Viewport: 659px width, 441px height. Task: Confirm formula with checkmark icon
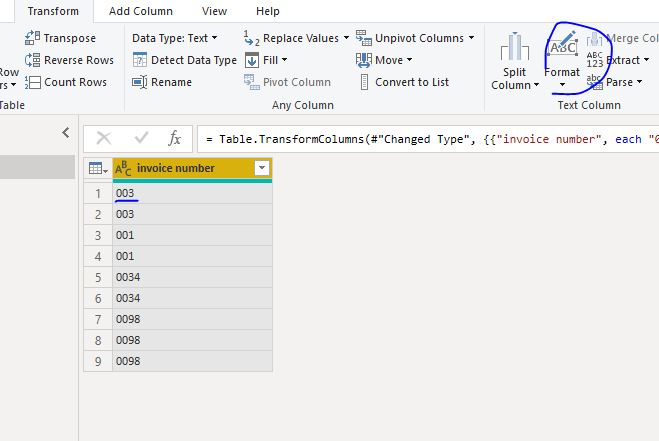coord(141,137)
